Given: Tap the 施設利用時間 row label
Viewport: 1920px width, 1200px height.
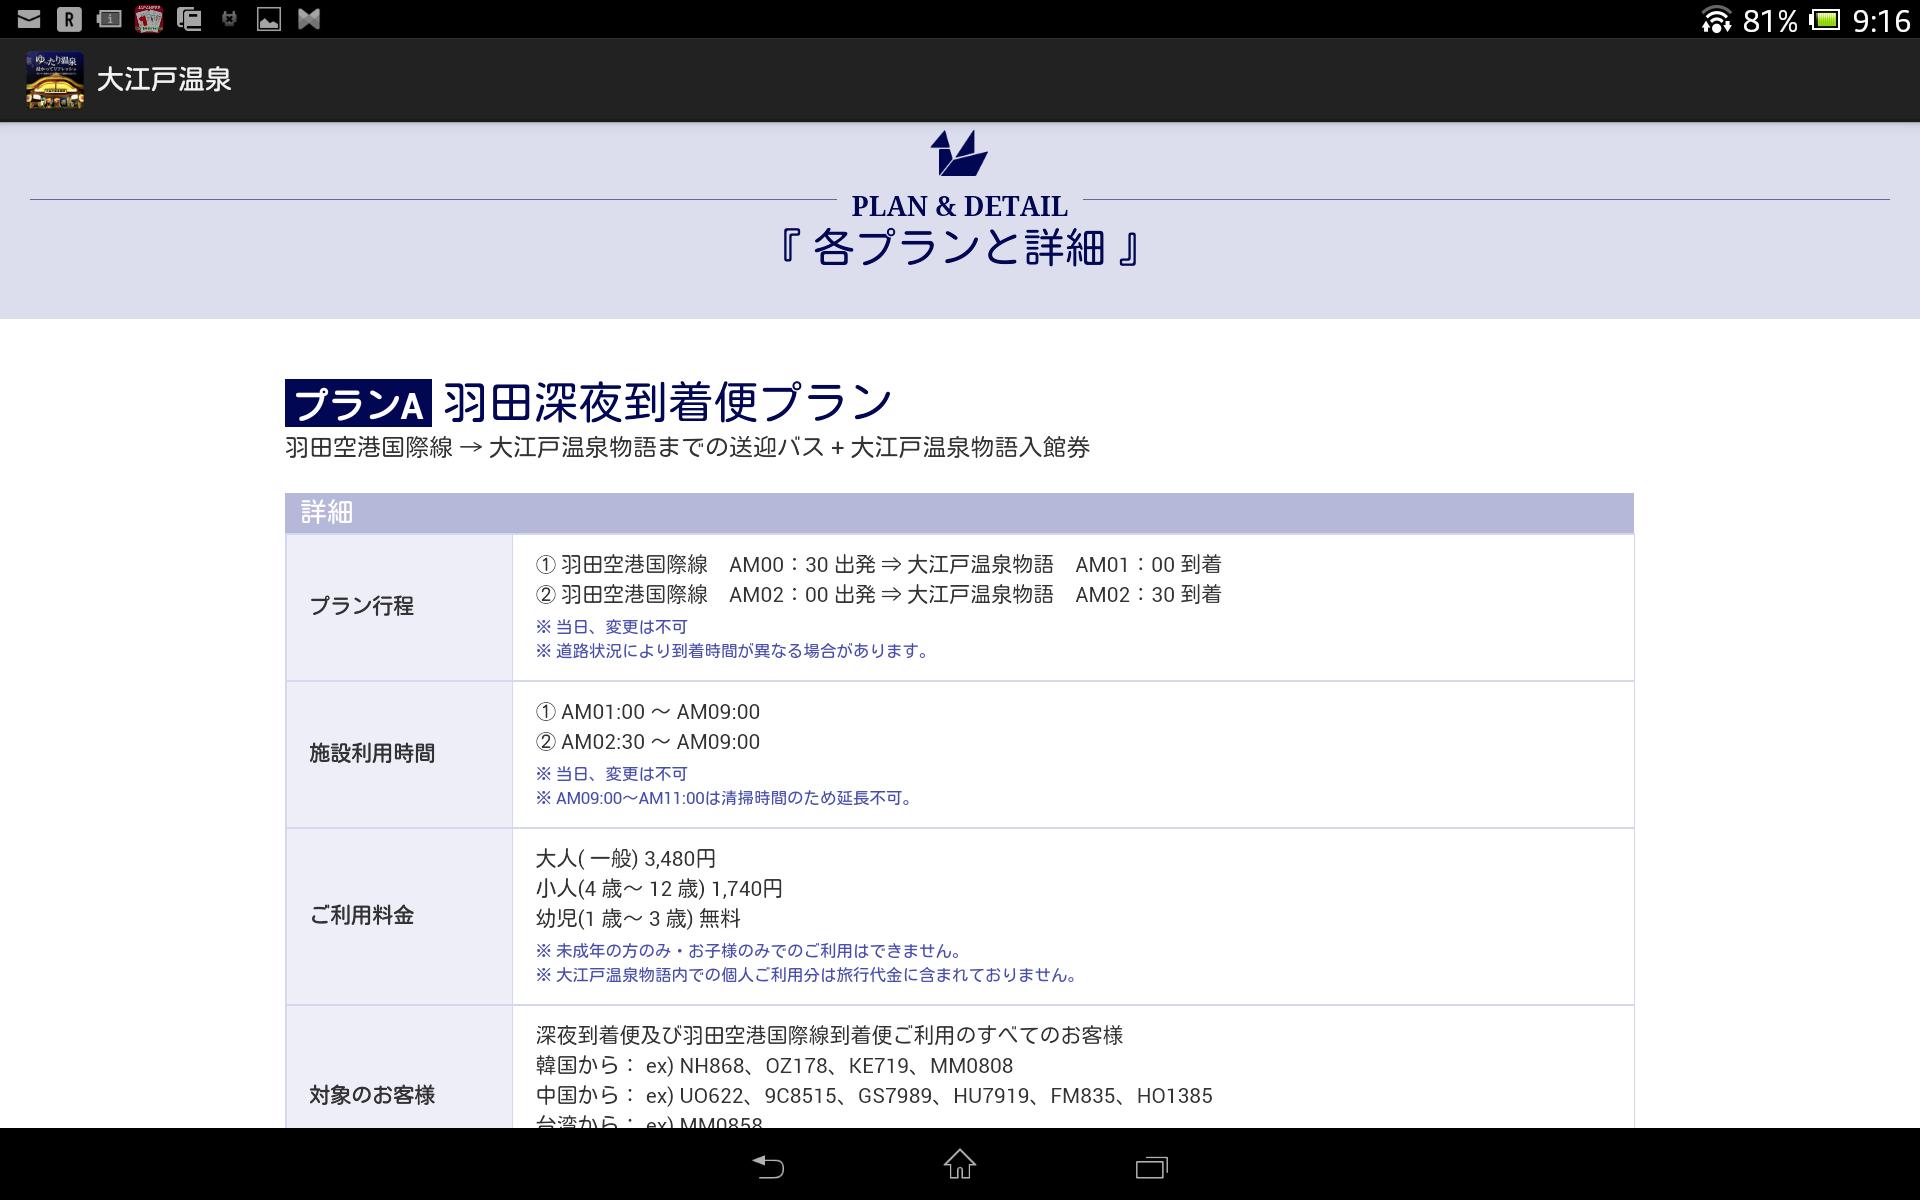Looking at the screenshot, I should coord(372,753).
